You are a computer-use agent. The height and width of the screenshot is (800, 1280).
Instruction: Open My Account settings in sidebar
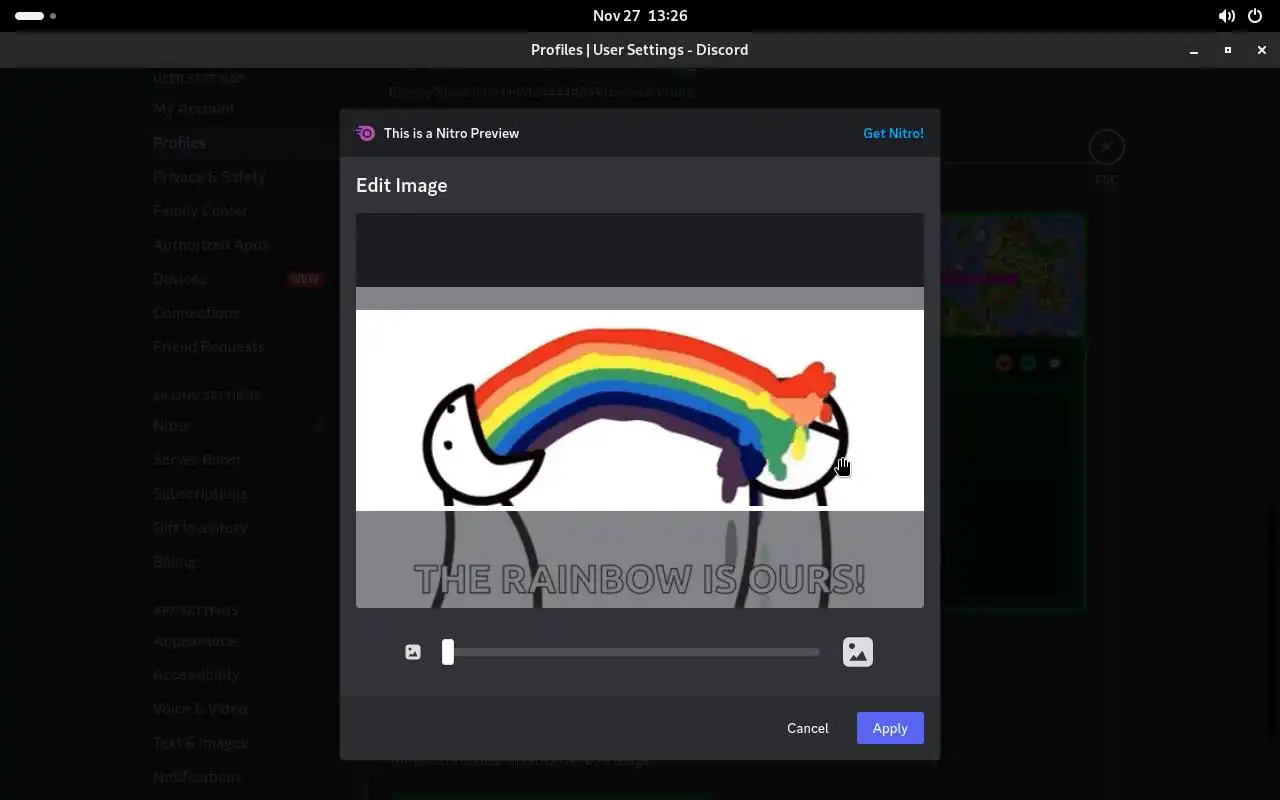click(194, 108)
